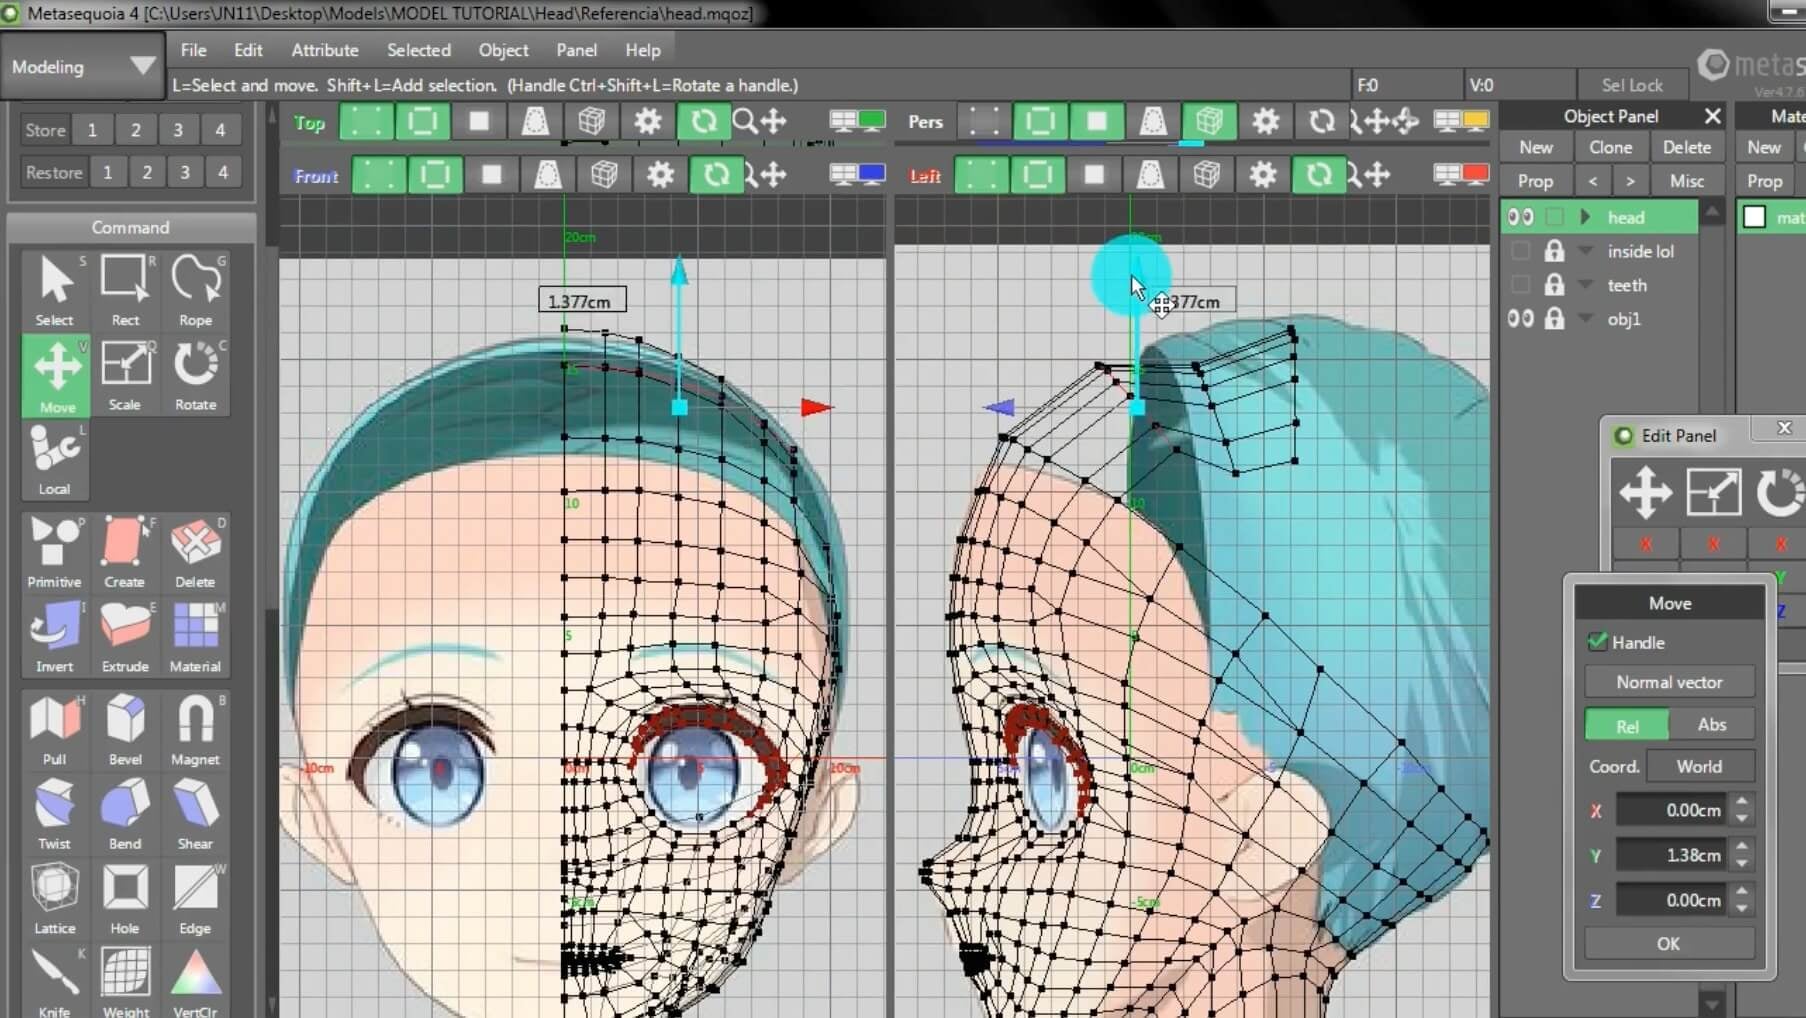The height and width of the screenshot is (1018, 1806).
Task: Click Clone in Object Panel
Action: [1610, 147]
